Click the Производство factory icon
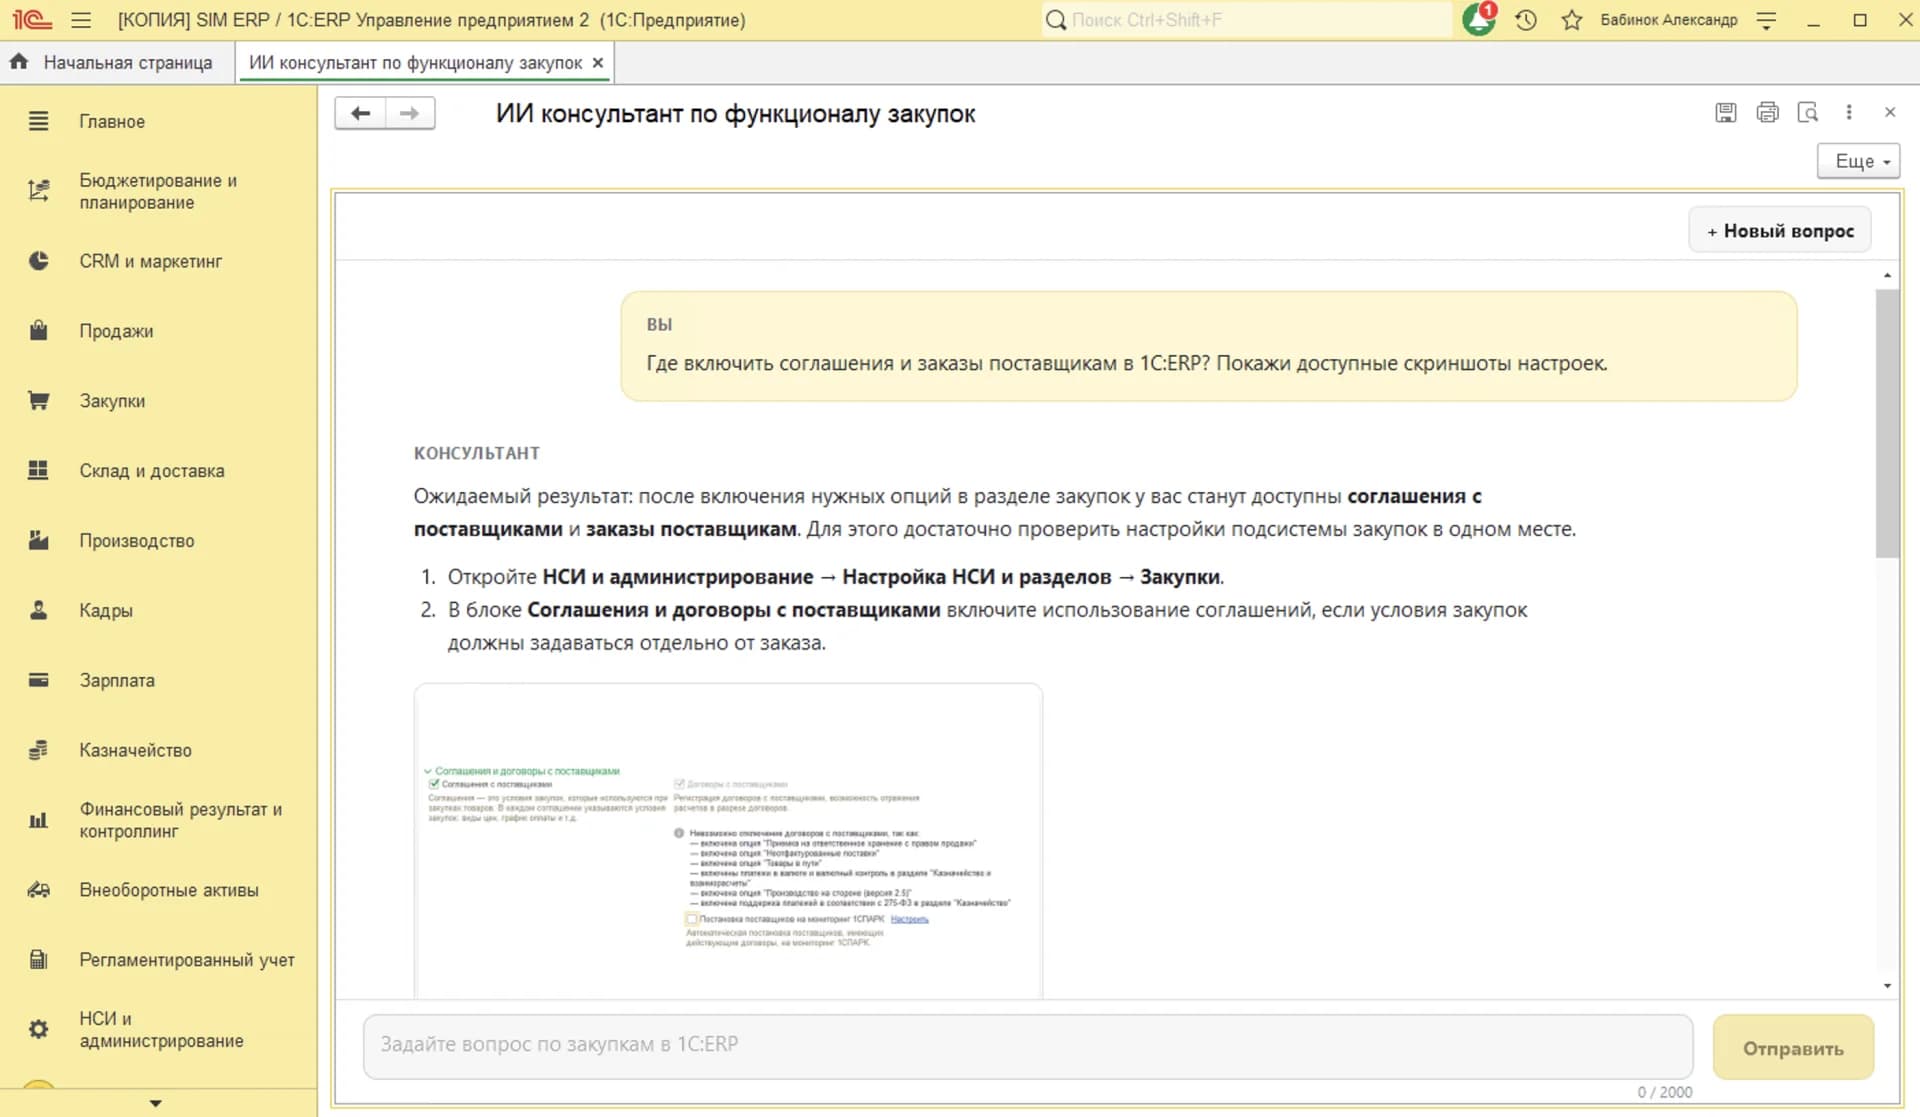The image size is (1920, 1117). coord(38,541)
